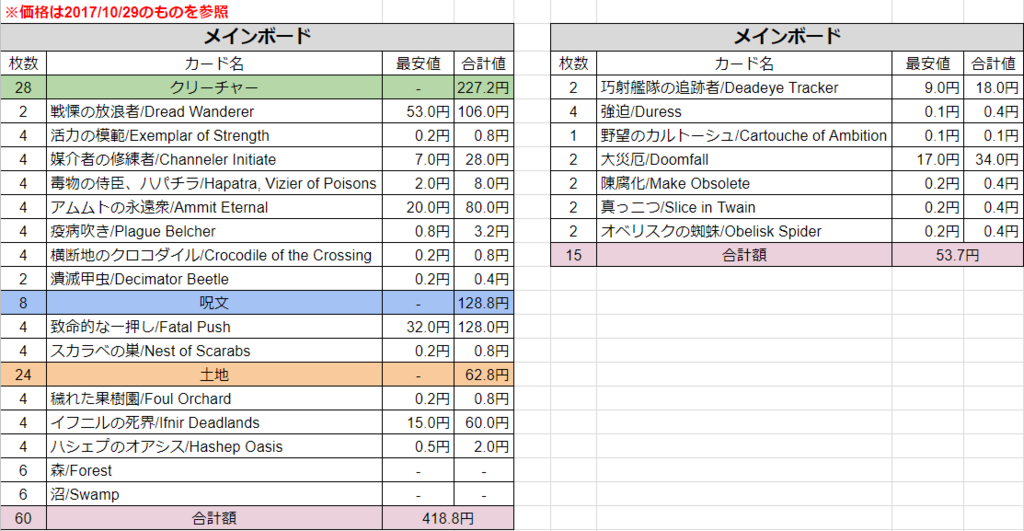This screenshot has height=531, width=1024.
Task: Select the '227.2円' creature total cell
Action: [x=484, y=88]
